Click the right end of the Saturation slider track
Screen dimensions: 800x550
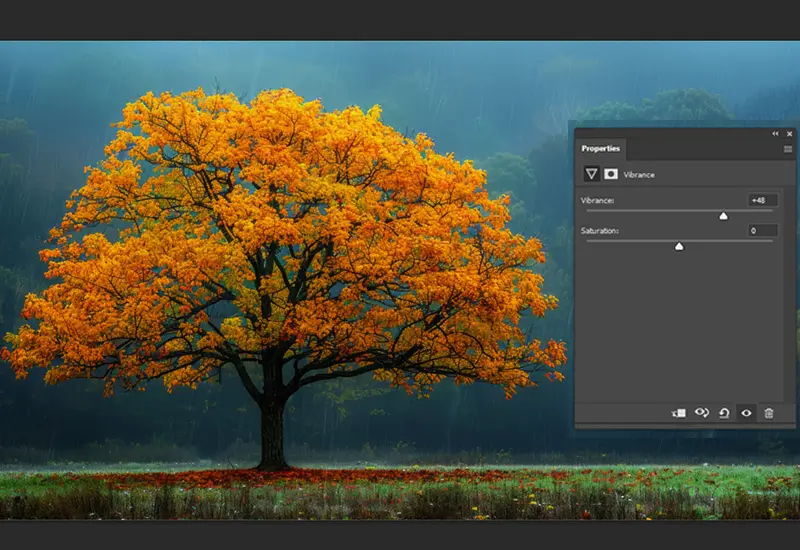click(x=771, y=241)
